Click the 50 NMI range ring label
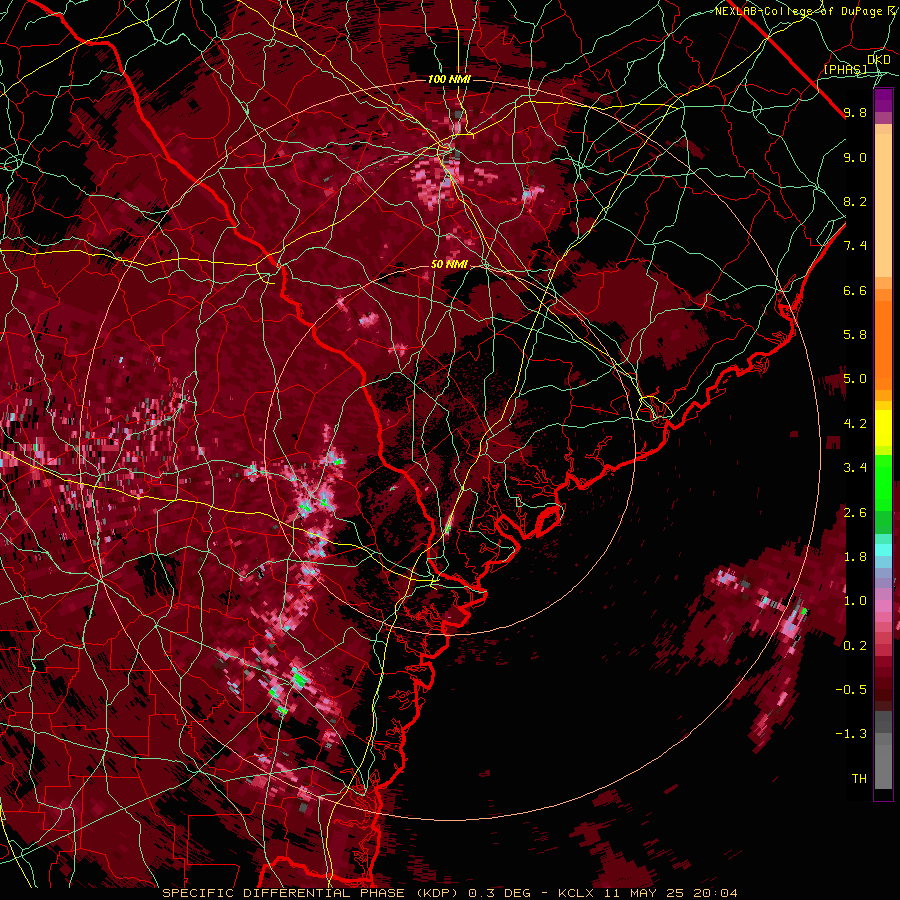The image size is (900, 900). (449, 264)
